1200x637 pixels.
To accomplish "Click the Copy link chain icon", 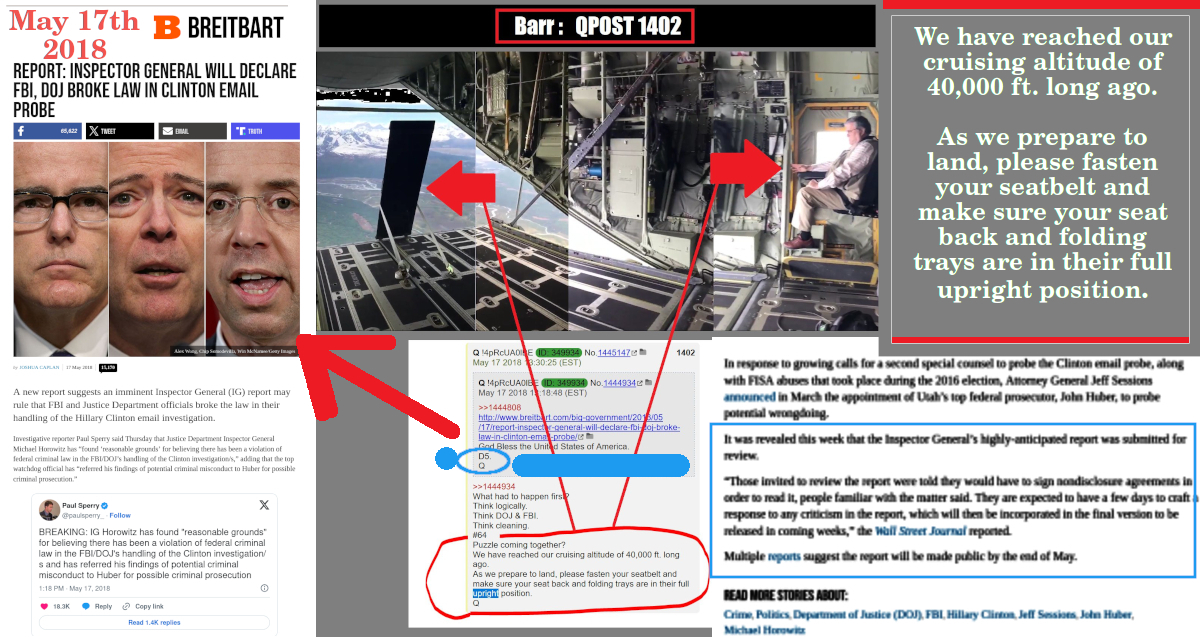I will (127, 606).
